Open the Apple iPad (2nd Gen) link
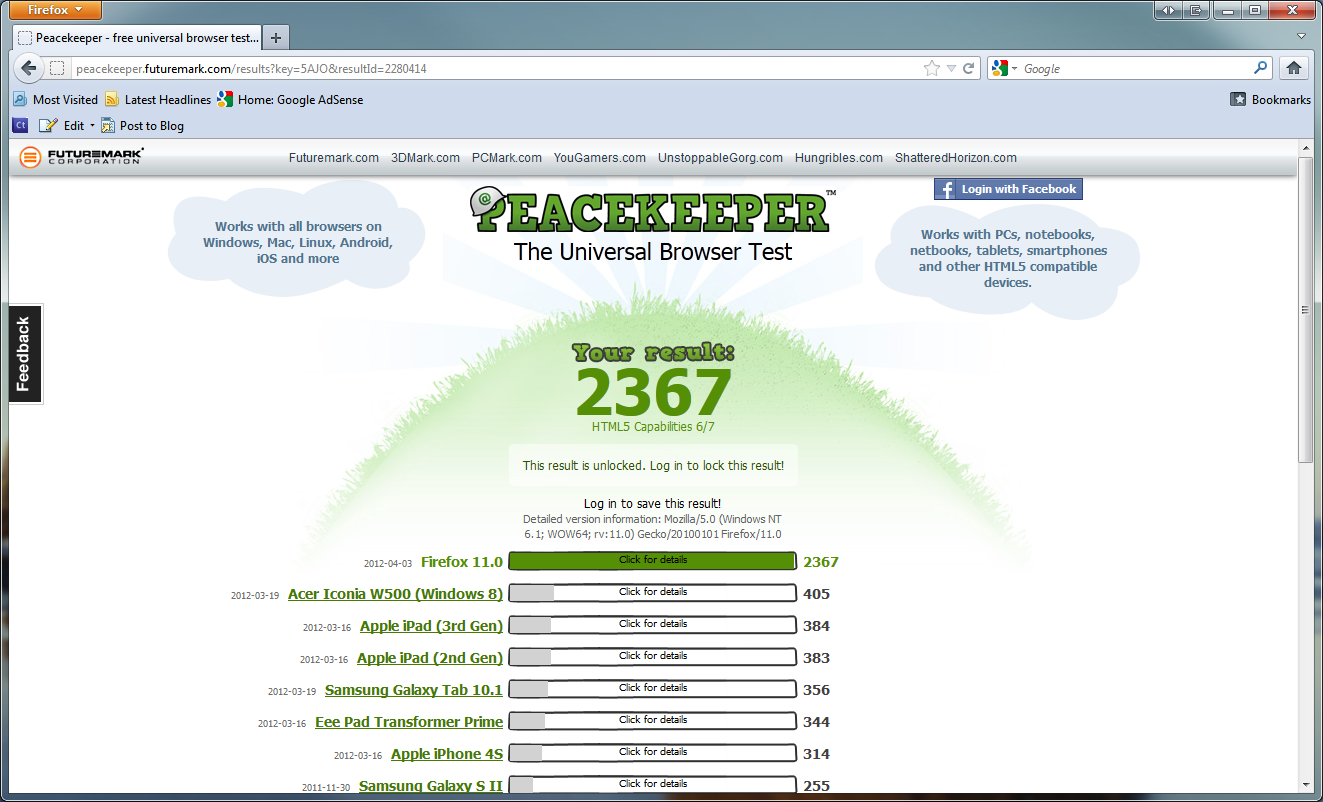The height and width of the screenshot is (802, 1323). pyautogui.click(x=430, y=658)
